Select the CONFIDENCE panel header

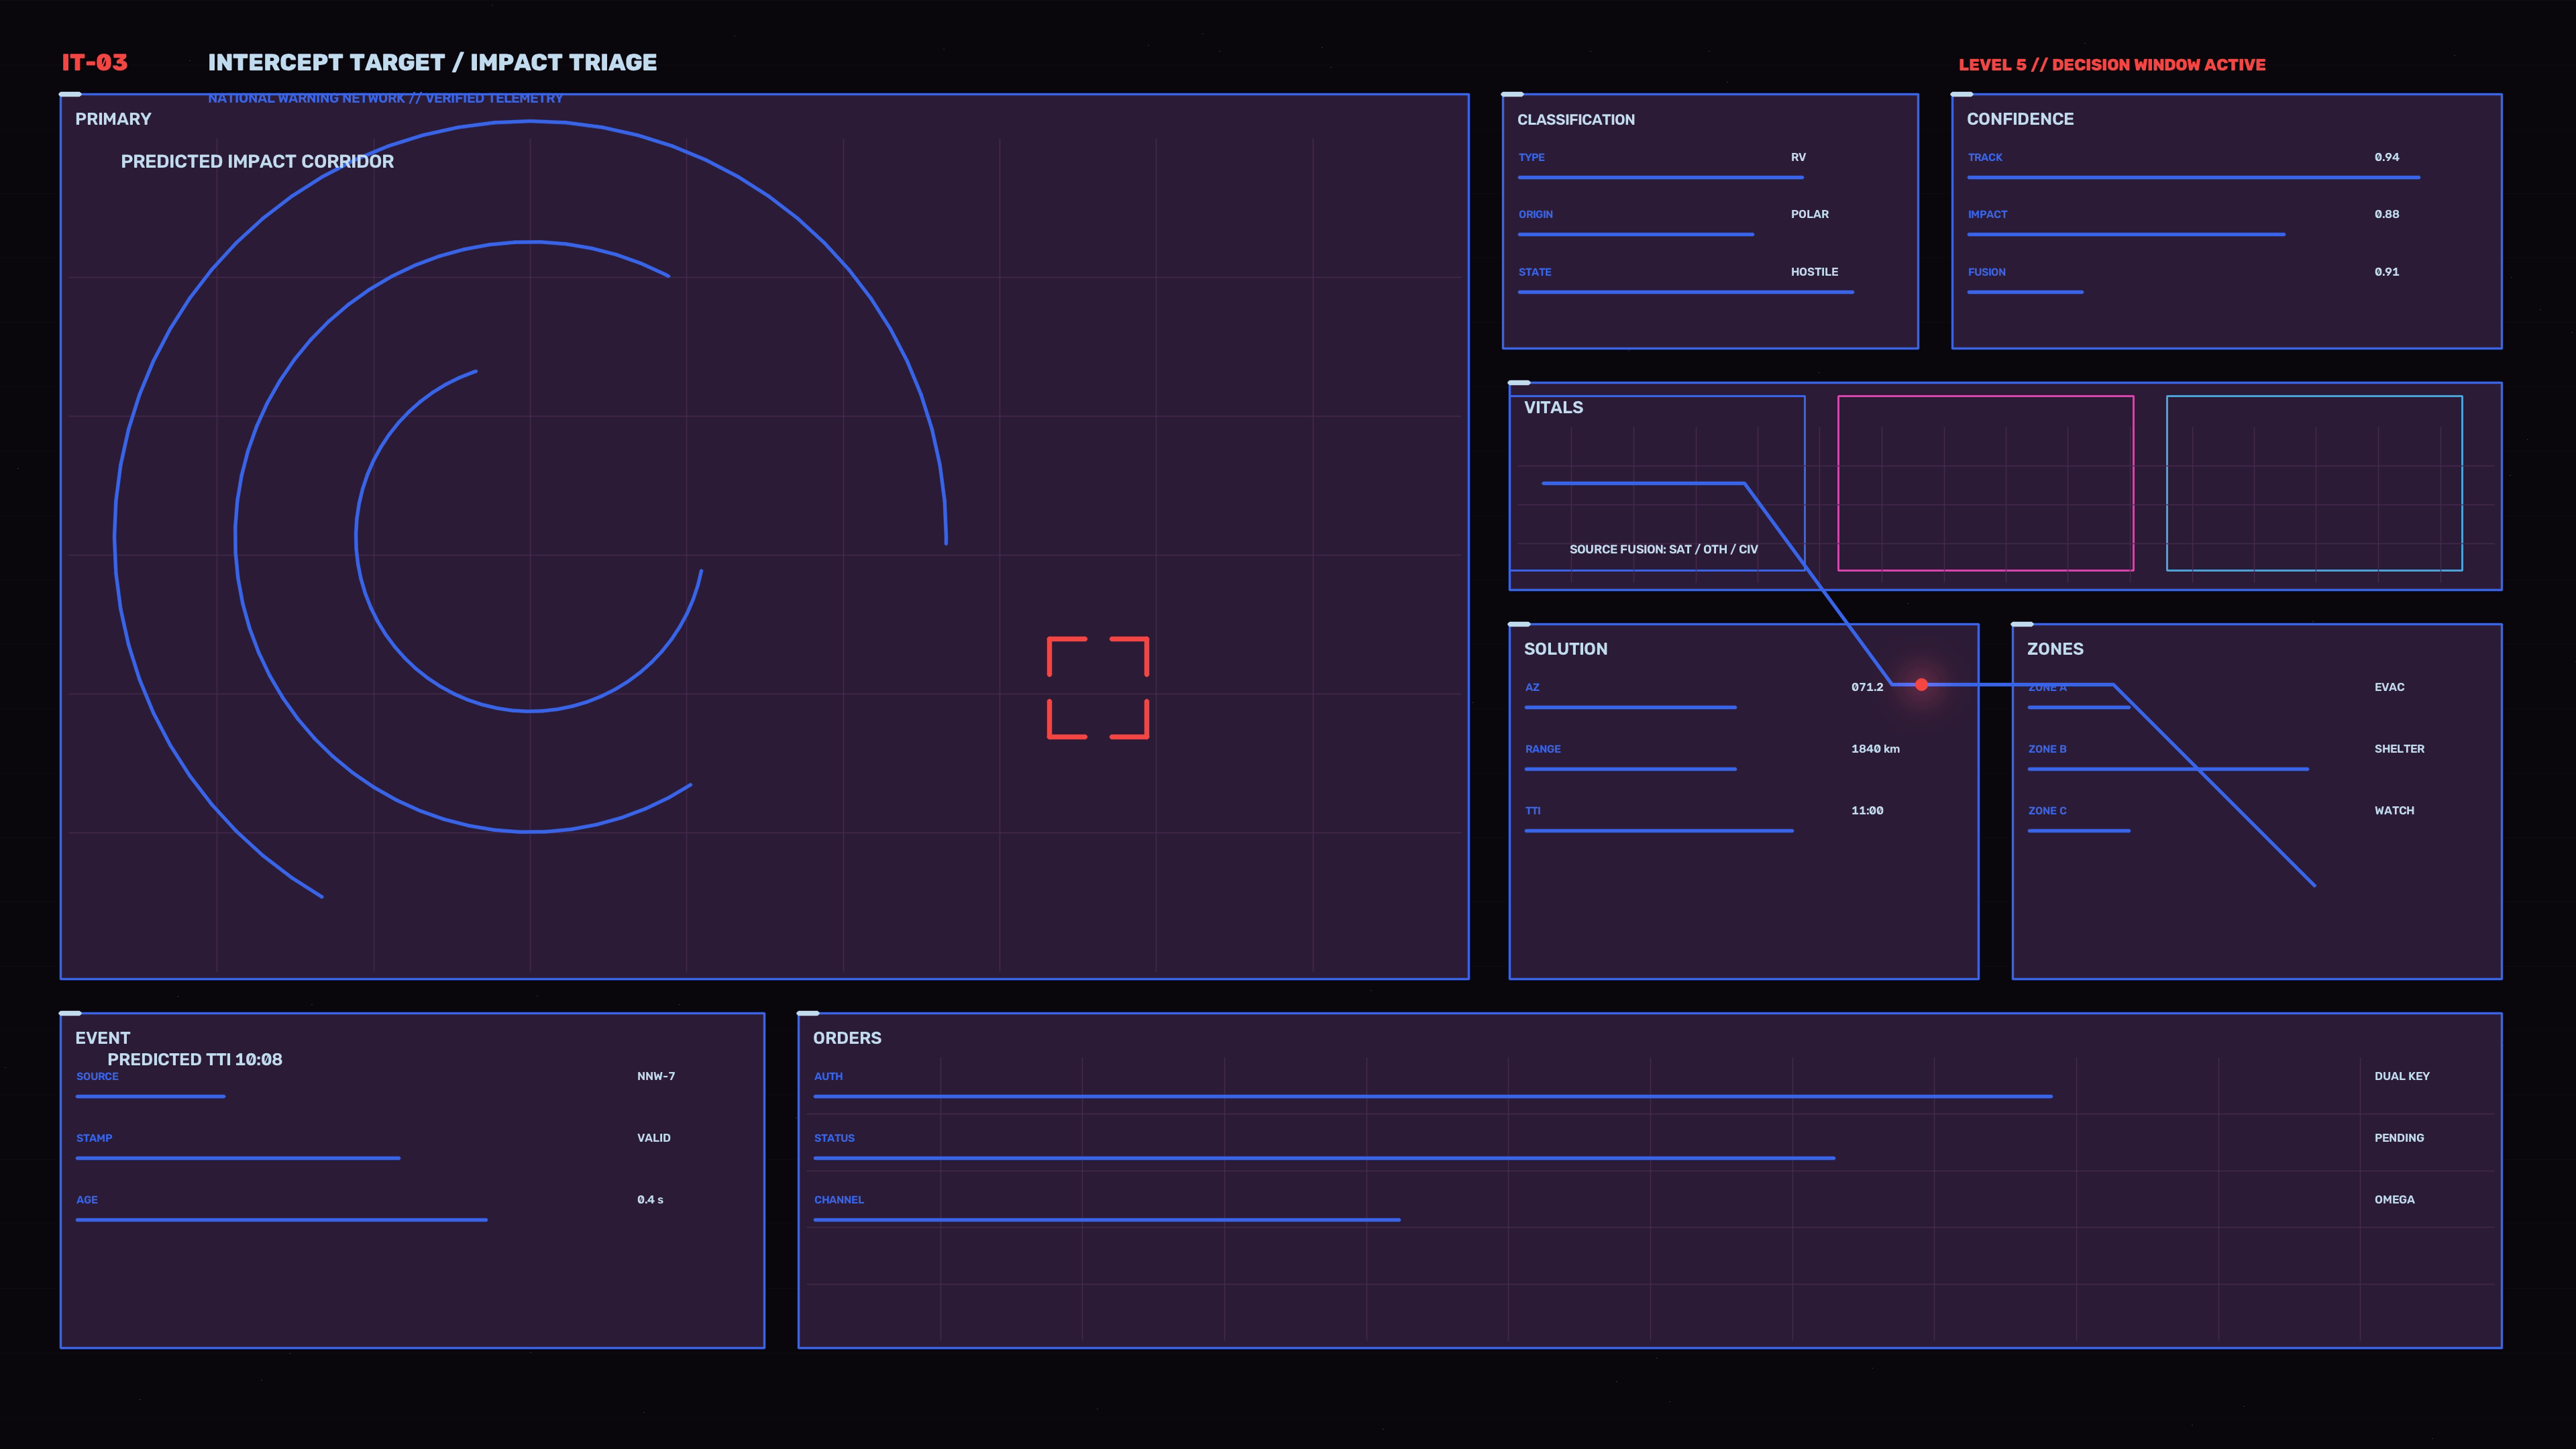click(2020, 119)
